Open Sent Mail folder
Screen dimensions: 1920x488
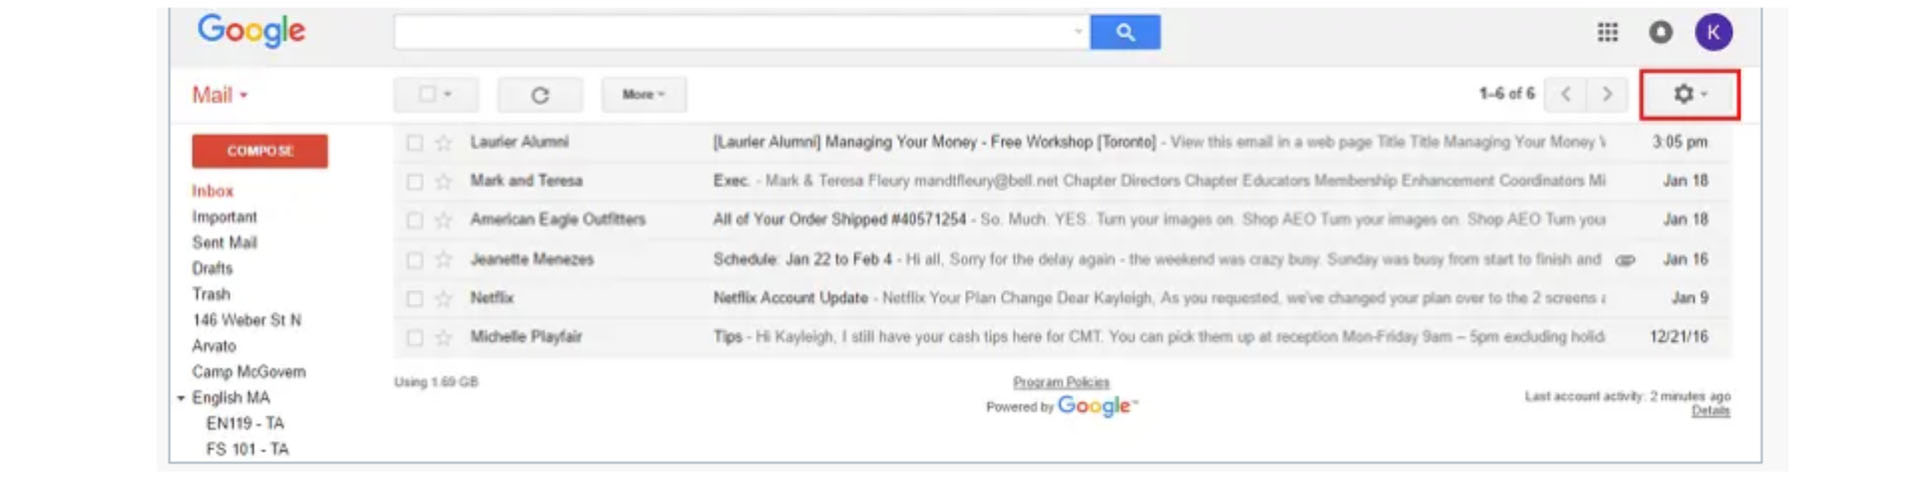pos(224,243)
